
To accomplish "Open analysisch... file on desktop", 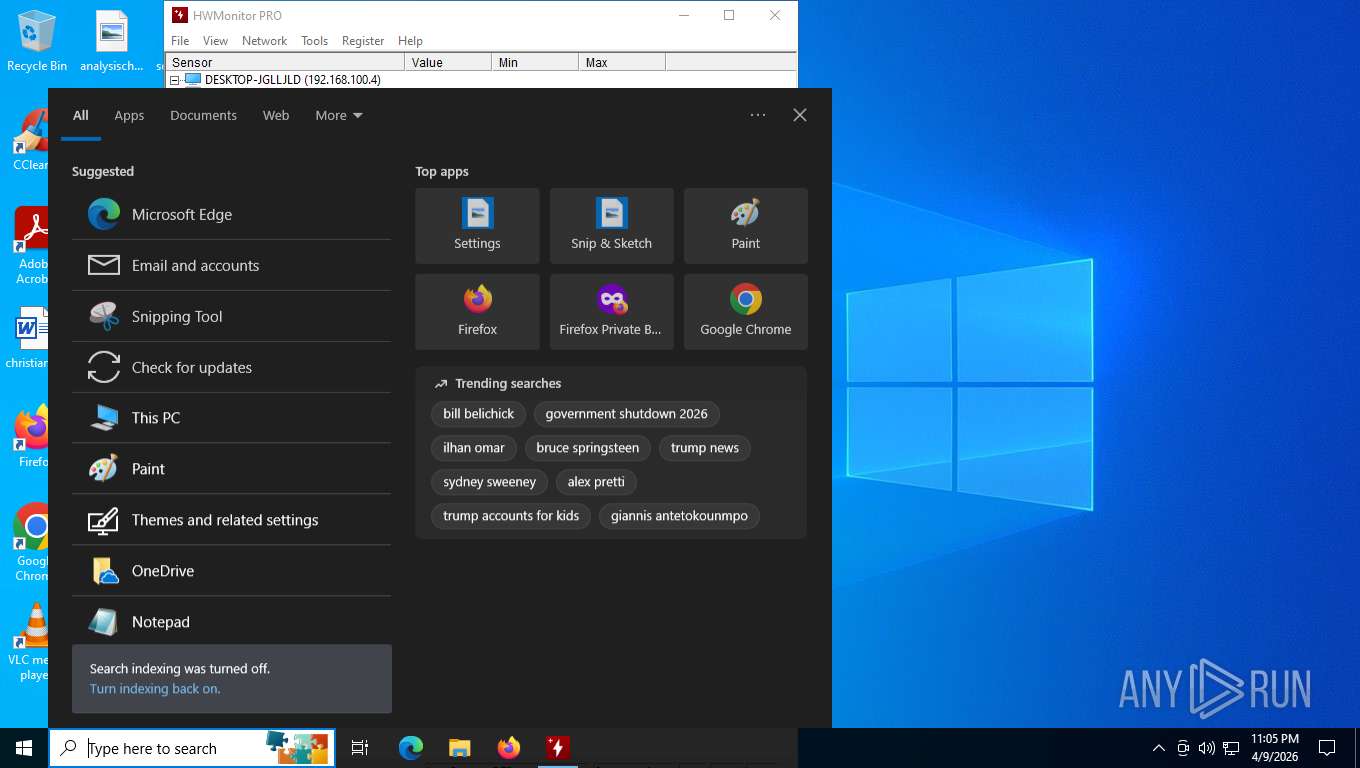I will tap(112, 41).
